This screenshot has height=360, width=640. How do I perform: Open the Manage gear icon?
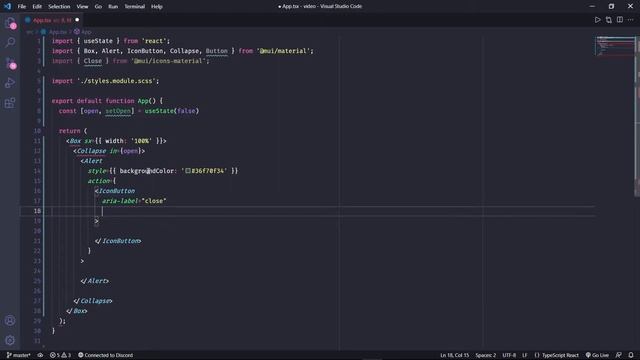click(10, 340)
